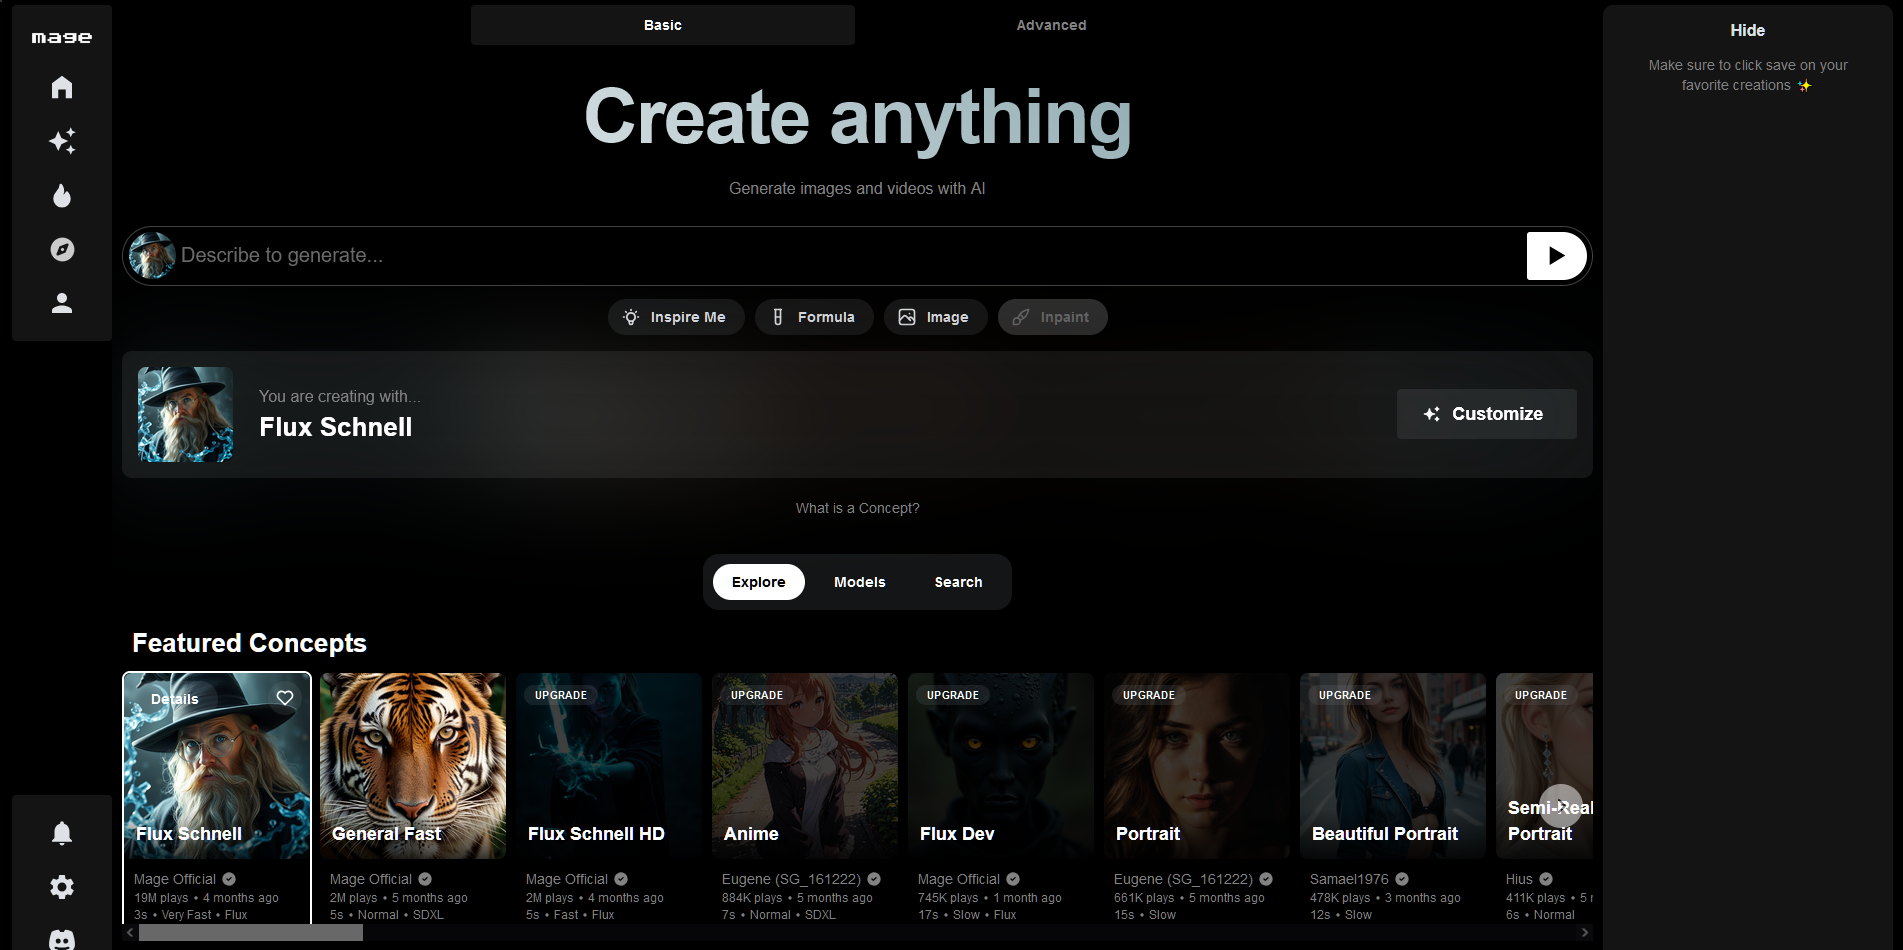The image size is (1903, 950).
Task: Favorite Flux Schnell with heart icon
Action: (285, 698)
